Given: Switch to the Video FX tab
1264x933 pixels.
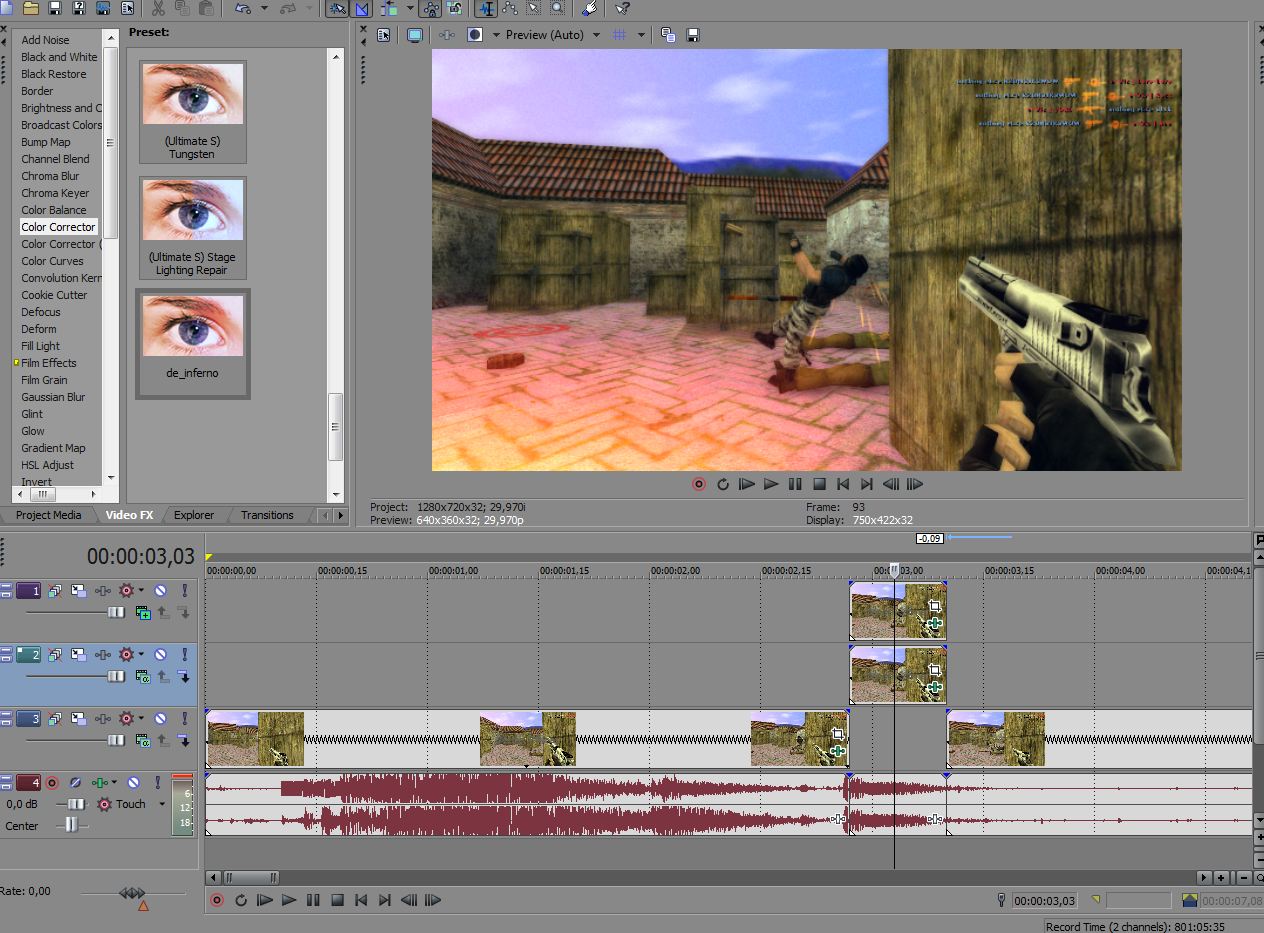Looking at the screenshot, I should pos(129,515).
